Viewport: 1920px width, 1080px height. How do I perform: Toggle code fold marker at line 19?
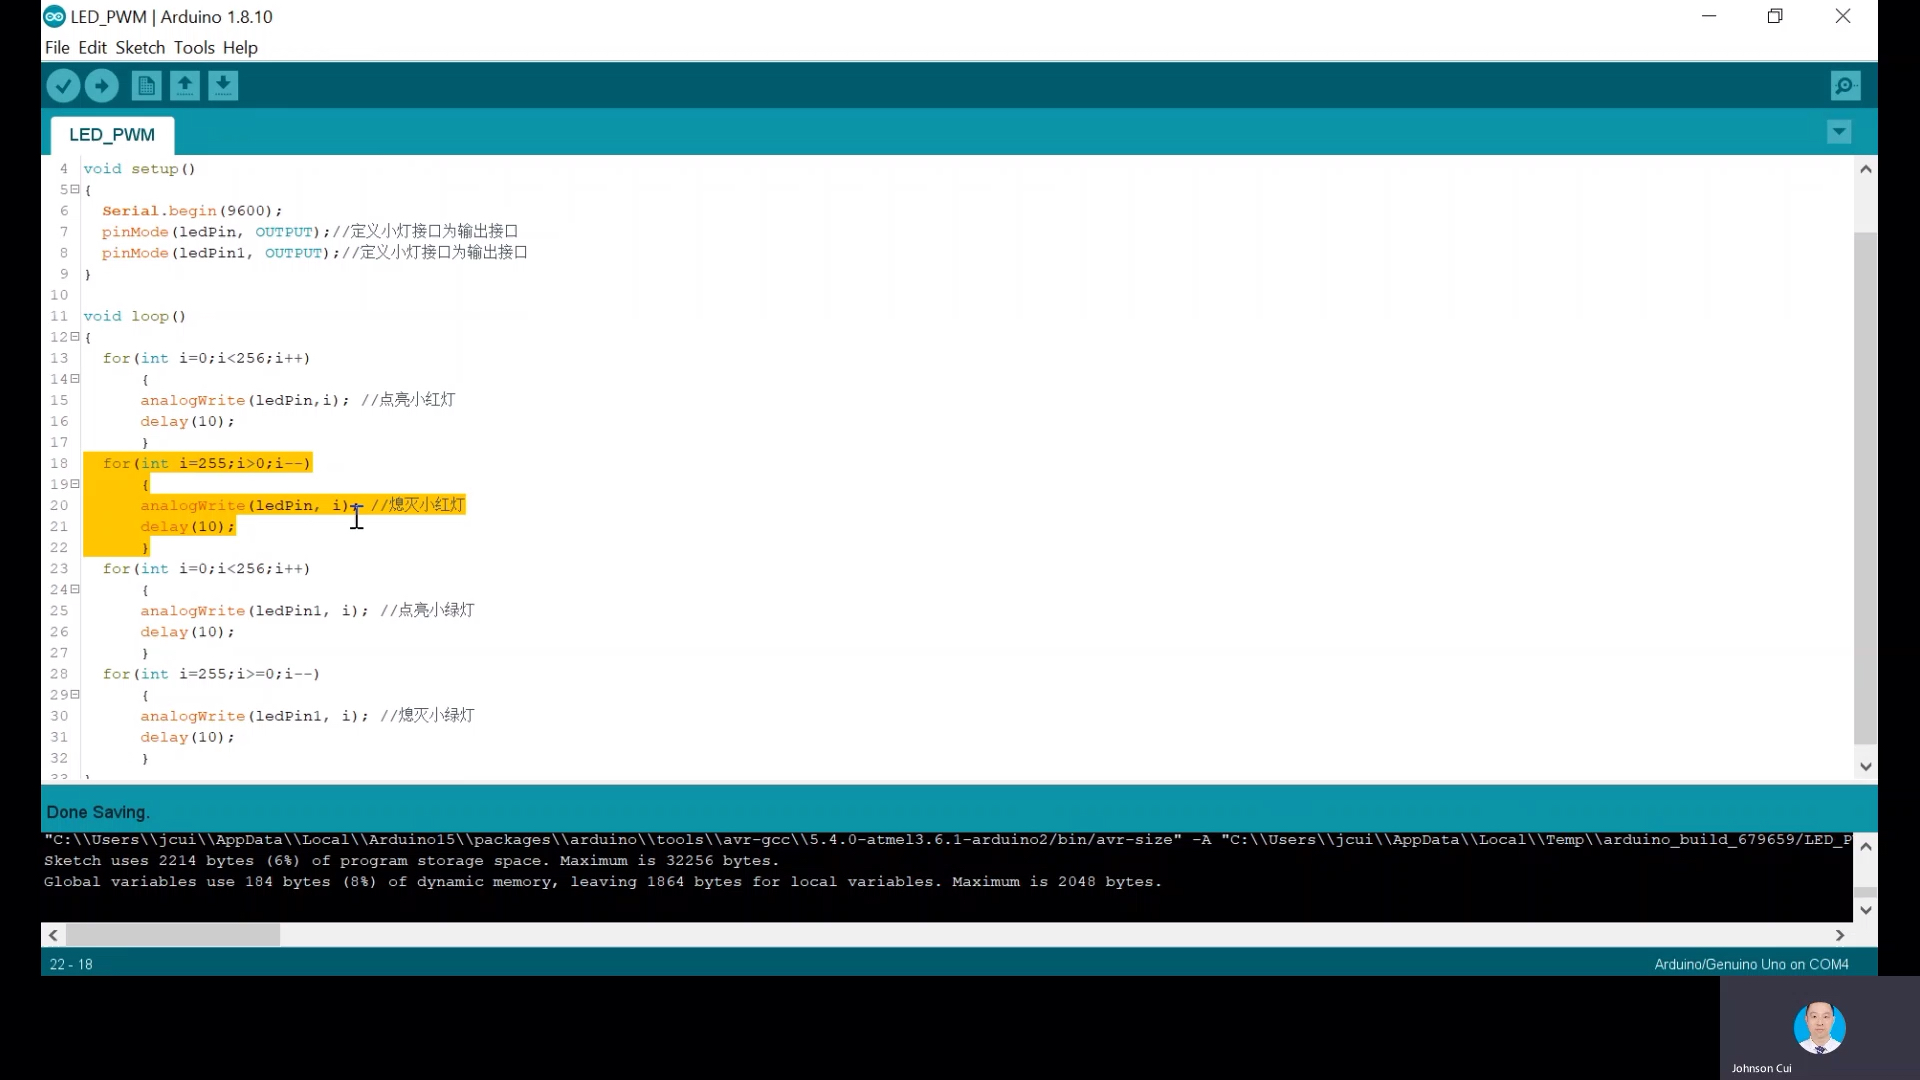point(75,484)
